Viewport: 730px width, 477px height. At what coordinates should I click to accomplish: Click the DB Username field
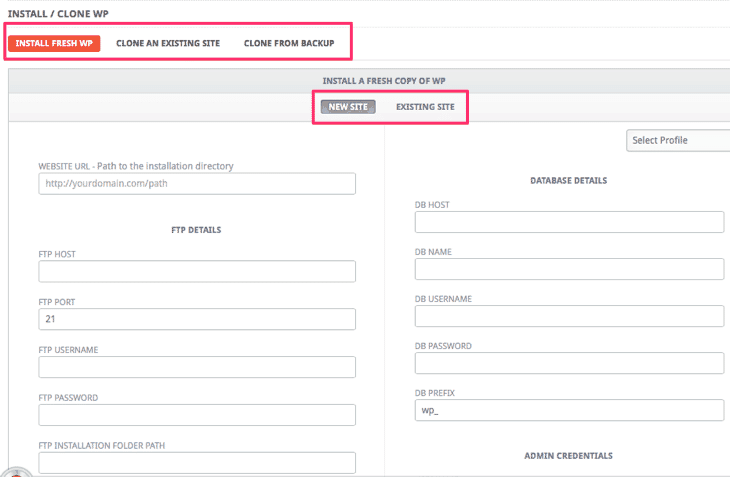point(569,316)
